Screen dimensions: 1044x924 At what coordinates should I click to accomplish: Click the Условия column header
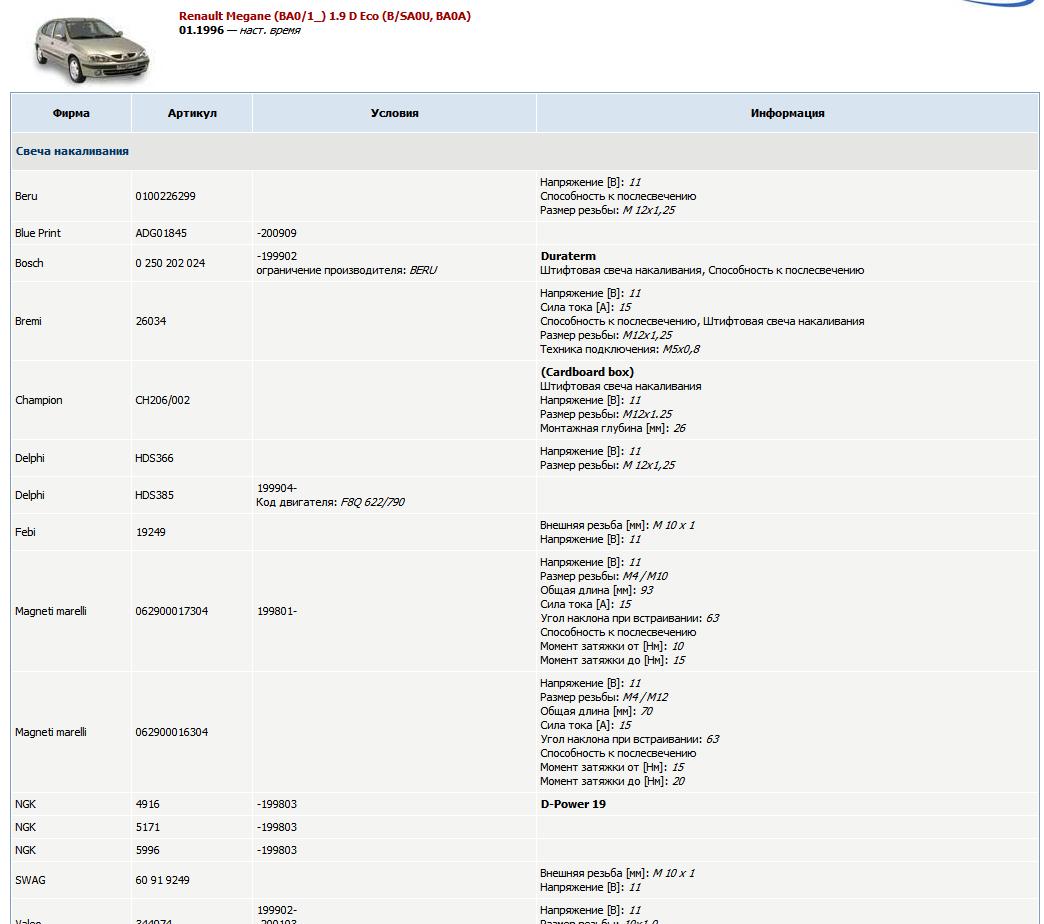[394, 113]
